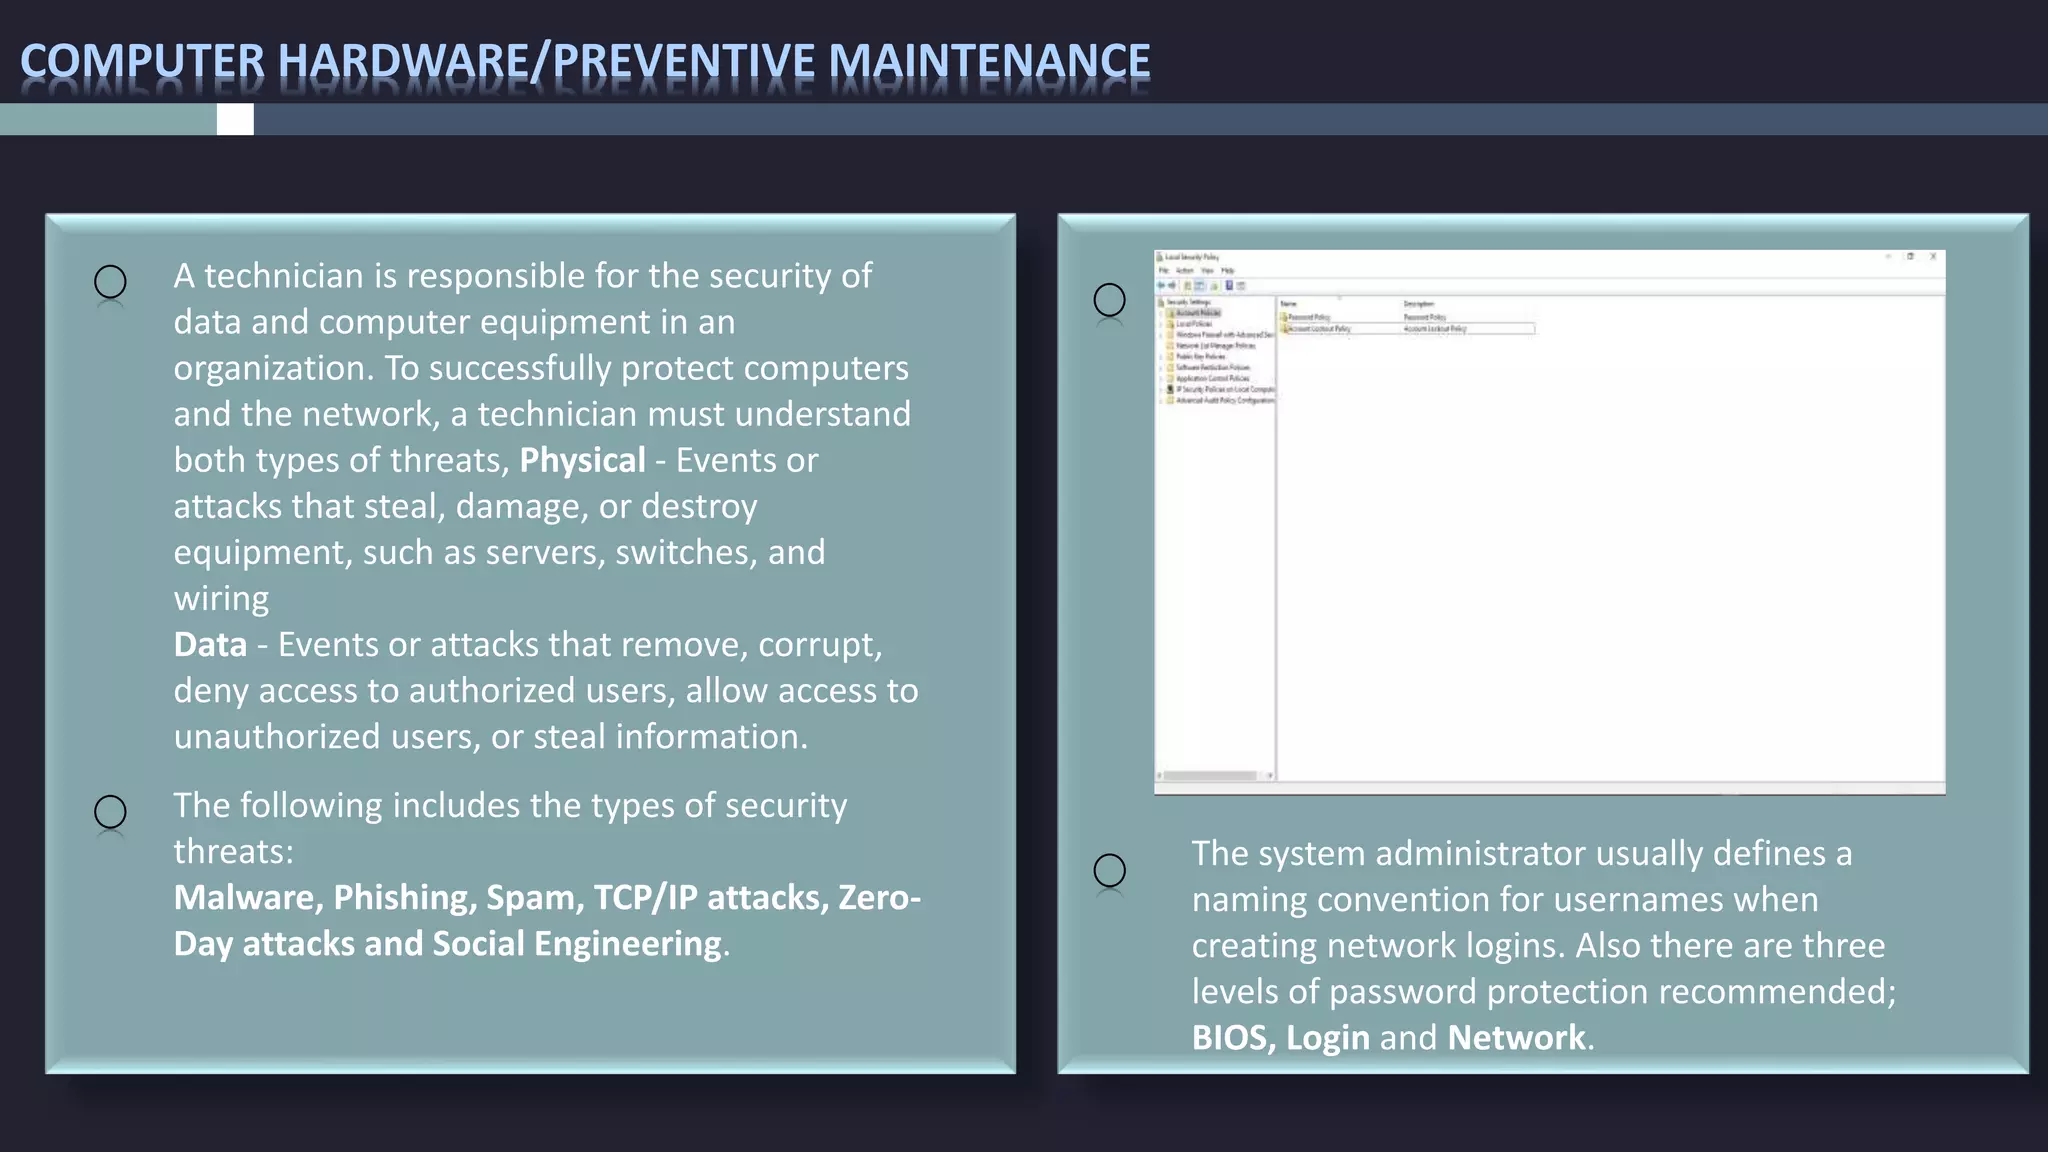Click the Forward arrow toolbar icon

[x=1172, y=285]
